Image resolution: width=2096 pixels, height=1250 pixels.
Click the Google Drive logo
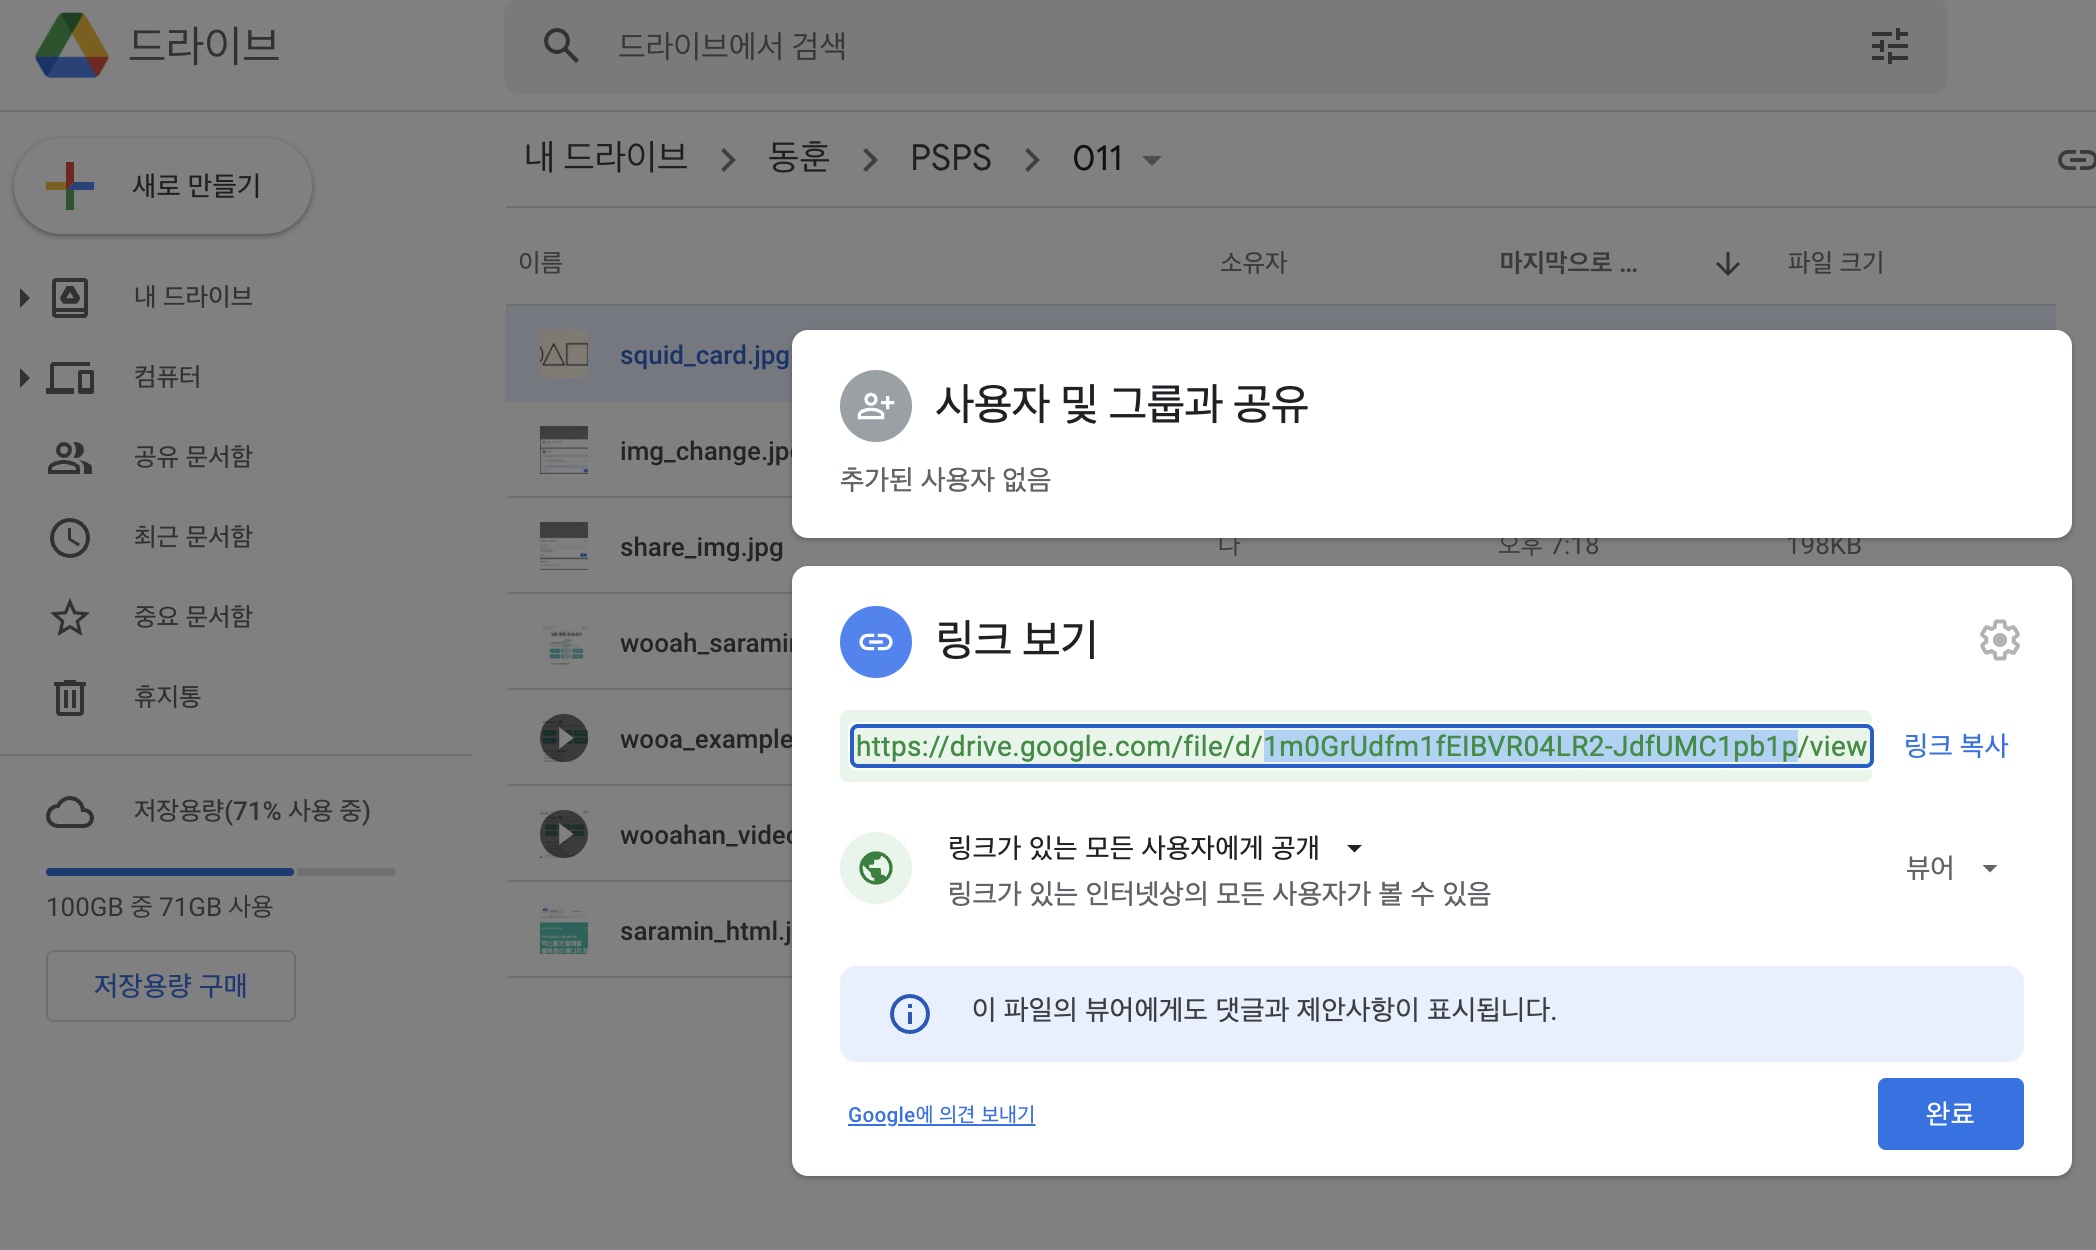pos(71,46)
